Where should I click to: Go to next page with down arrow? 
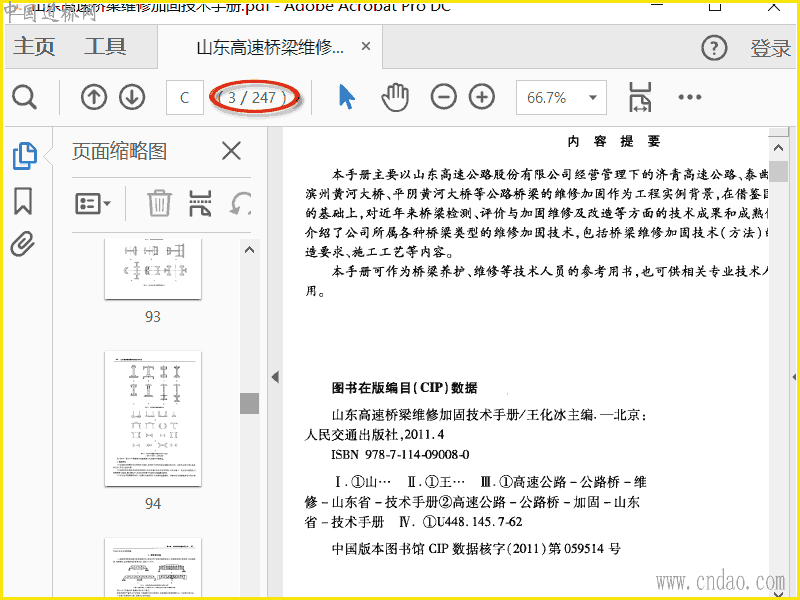click(132, 97)
